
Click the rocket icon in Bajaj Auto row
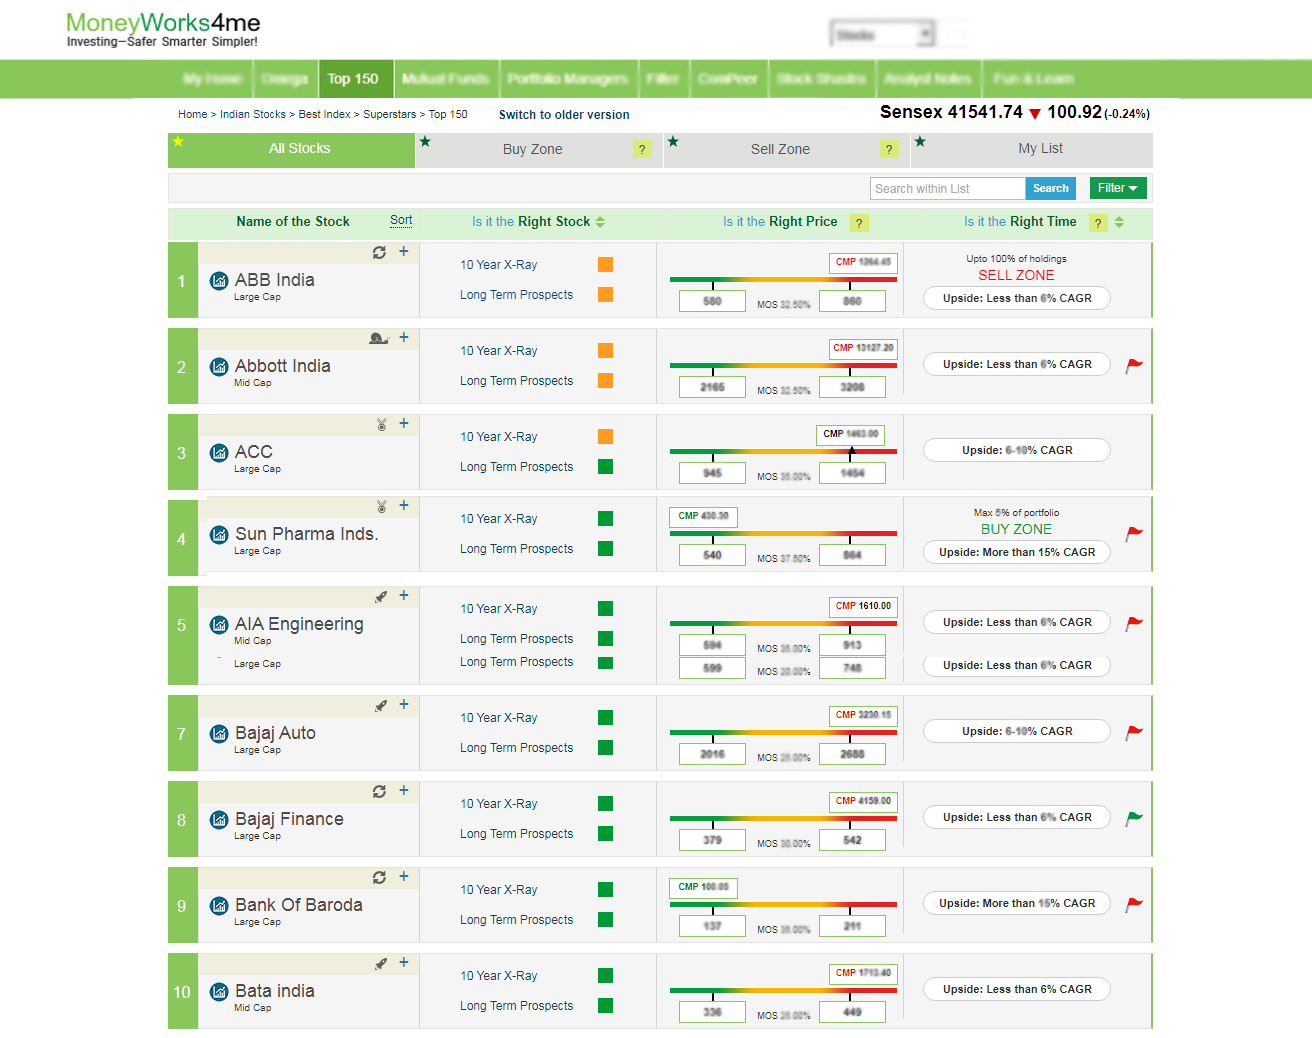[x=380, y=706]
